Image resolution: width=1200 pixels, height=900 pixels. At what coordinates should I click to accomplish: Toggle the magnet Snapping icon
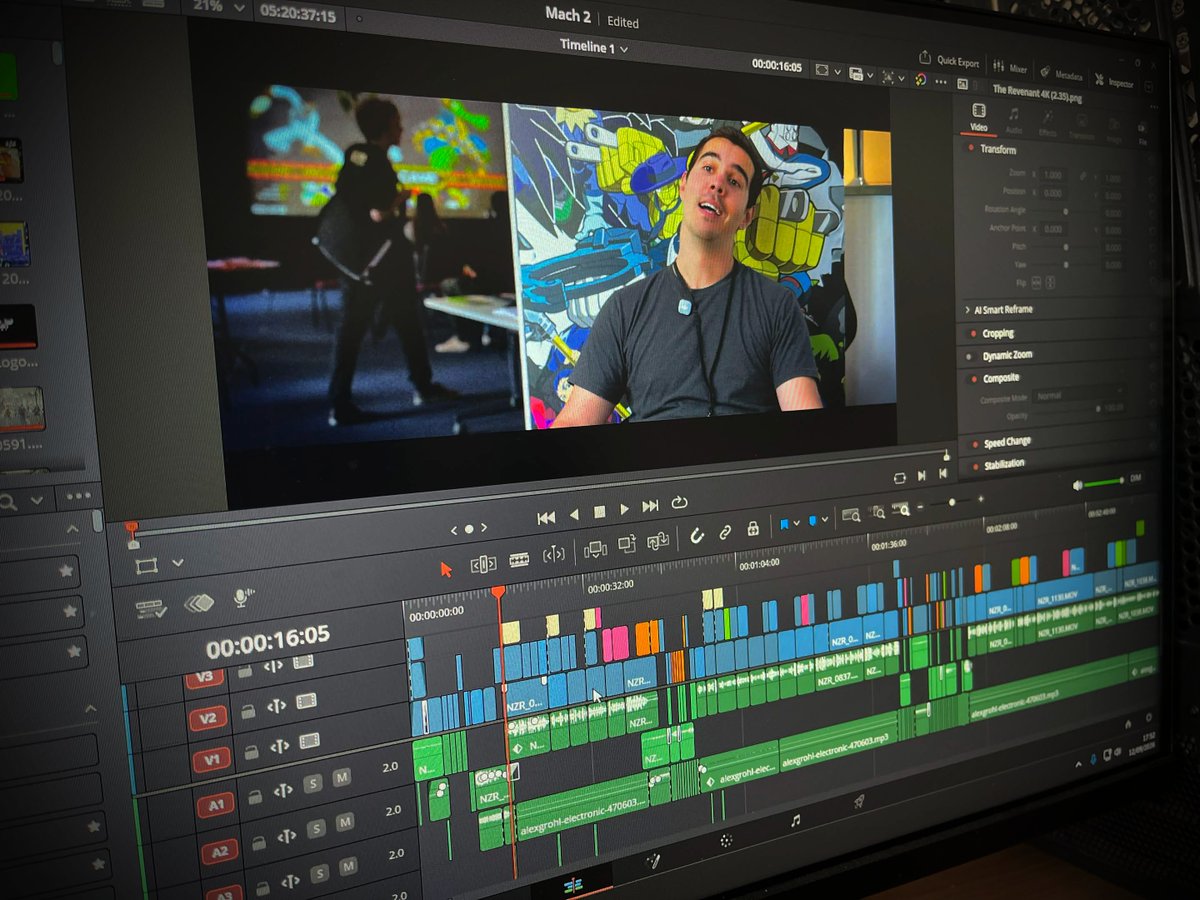tap(697, 536)
